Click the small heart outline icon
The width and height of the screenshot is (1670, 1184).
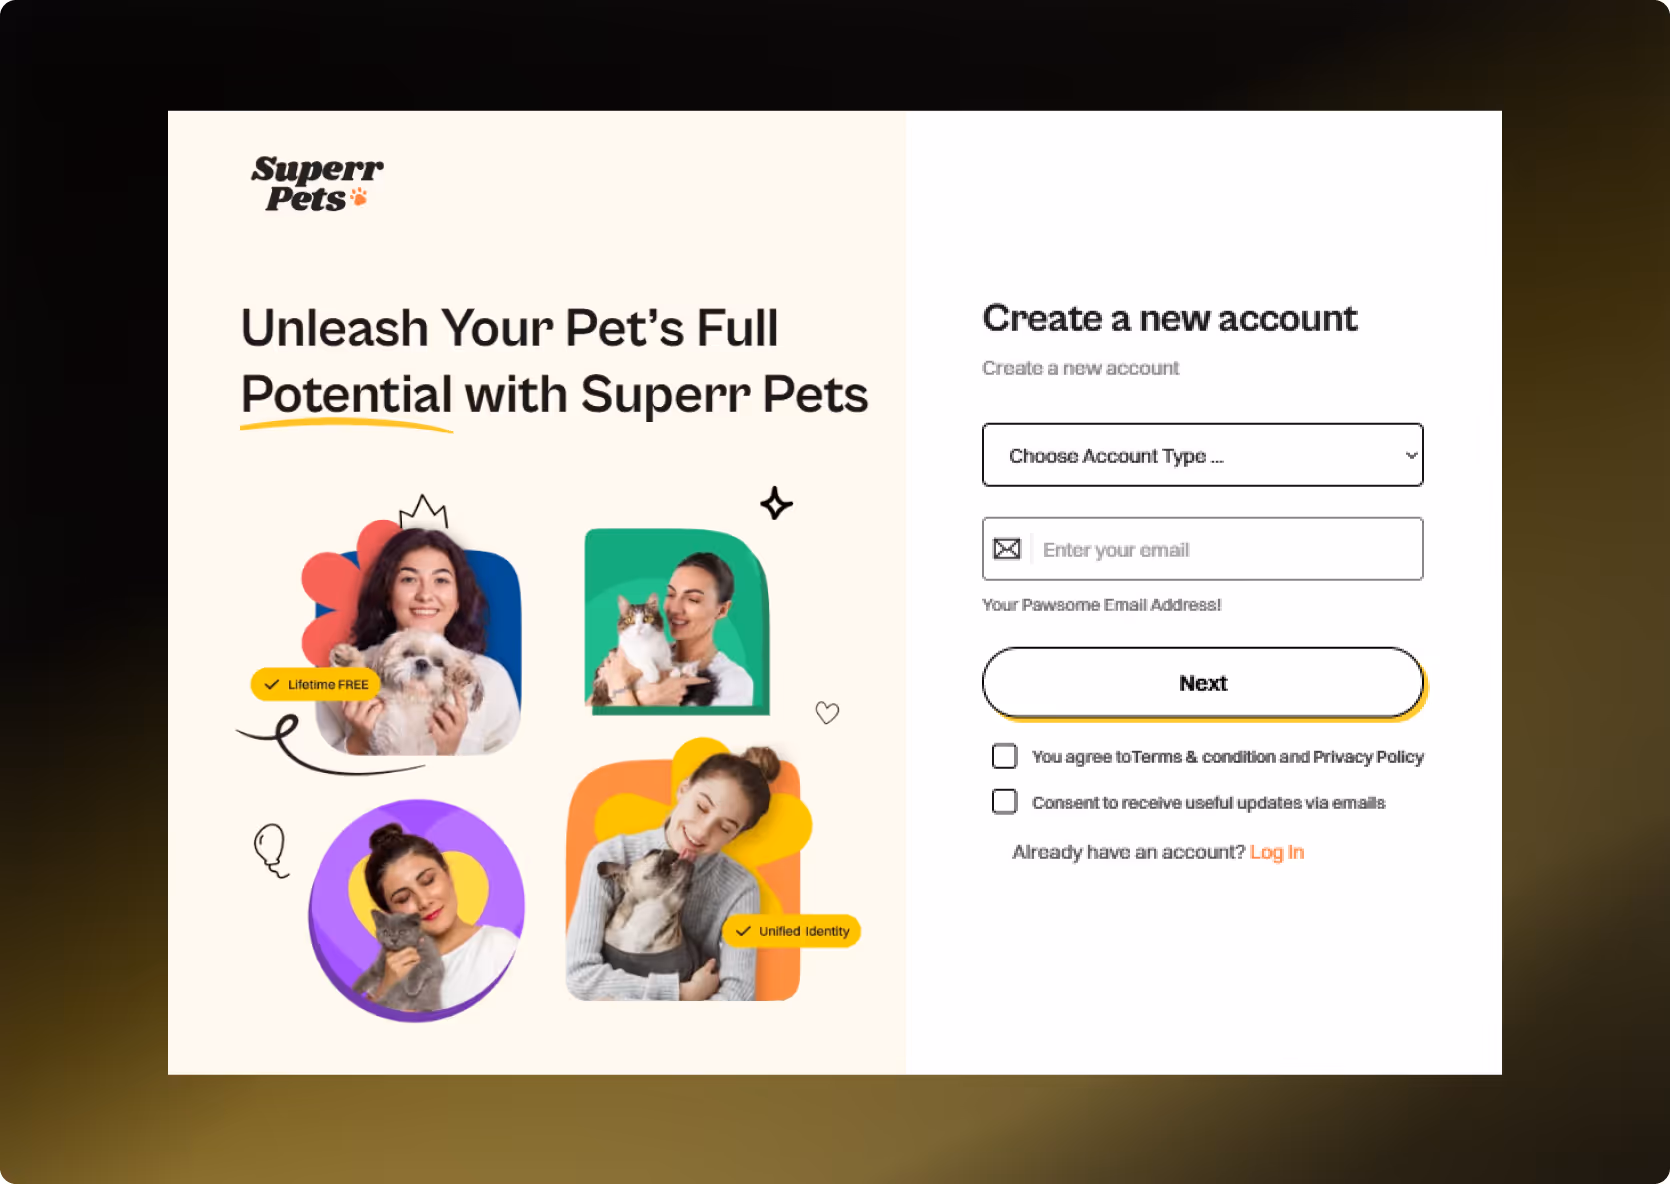[827, 712]
